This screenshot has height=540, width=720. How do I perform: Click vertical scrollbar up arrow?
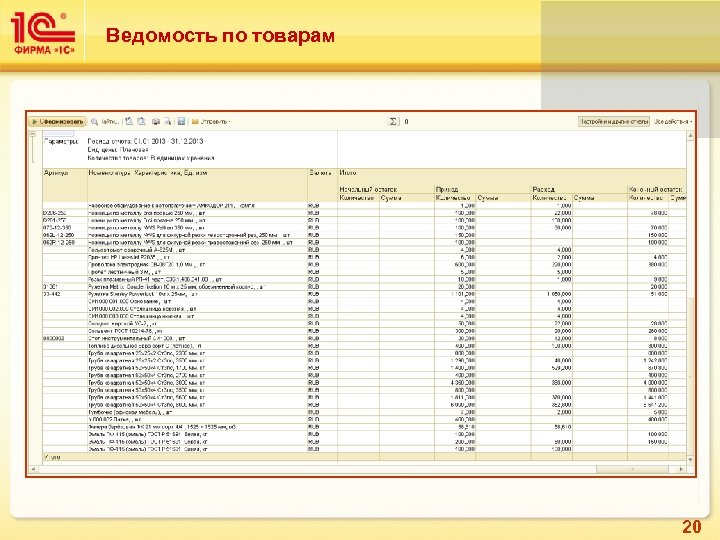(x=690, y=135)
